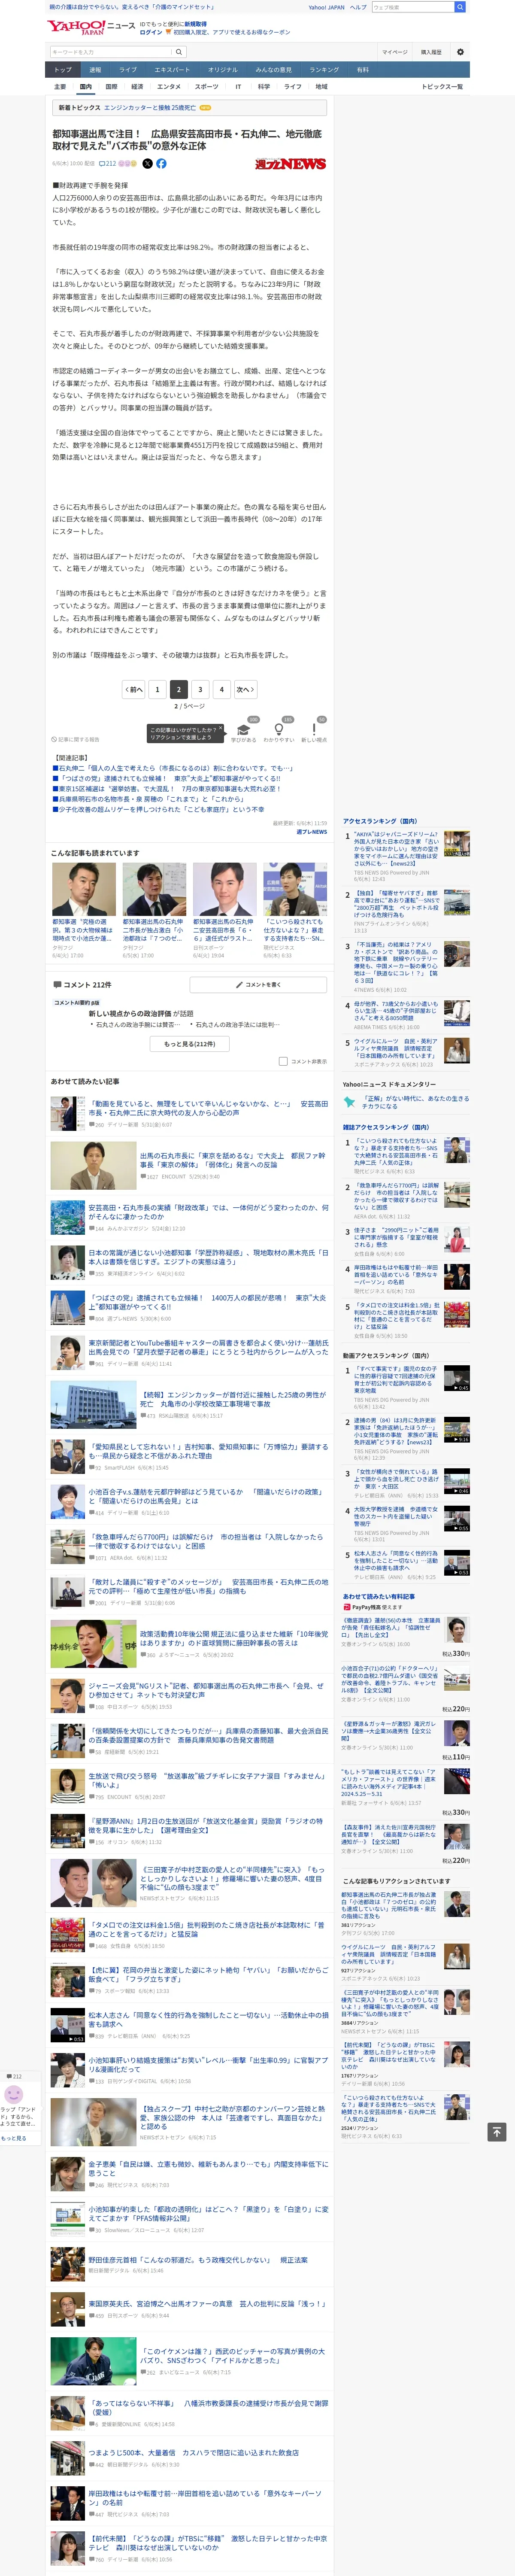
Task: Click the ログイン link
Action: point(150,32)
